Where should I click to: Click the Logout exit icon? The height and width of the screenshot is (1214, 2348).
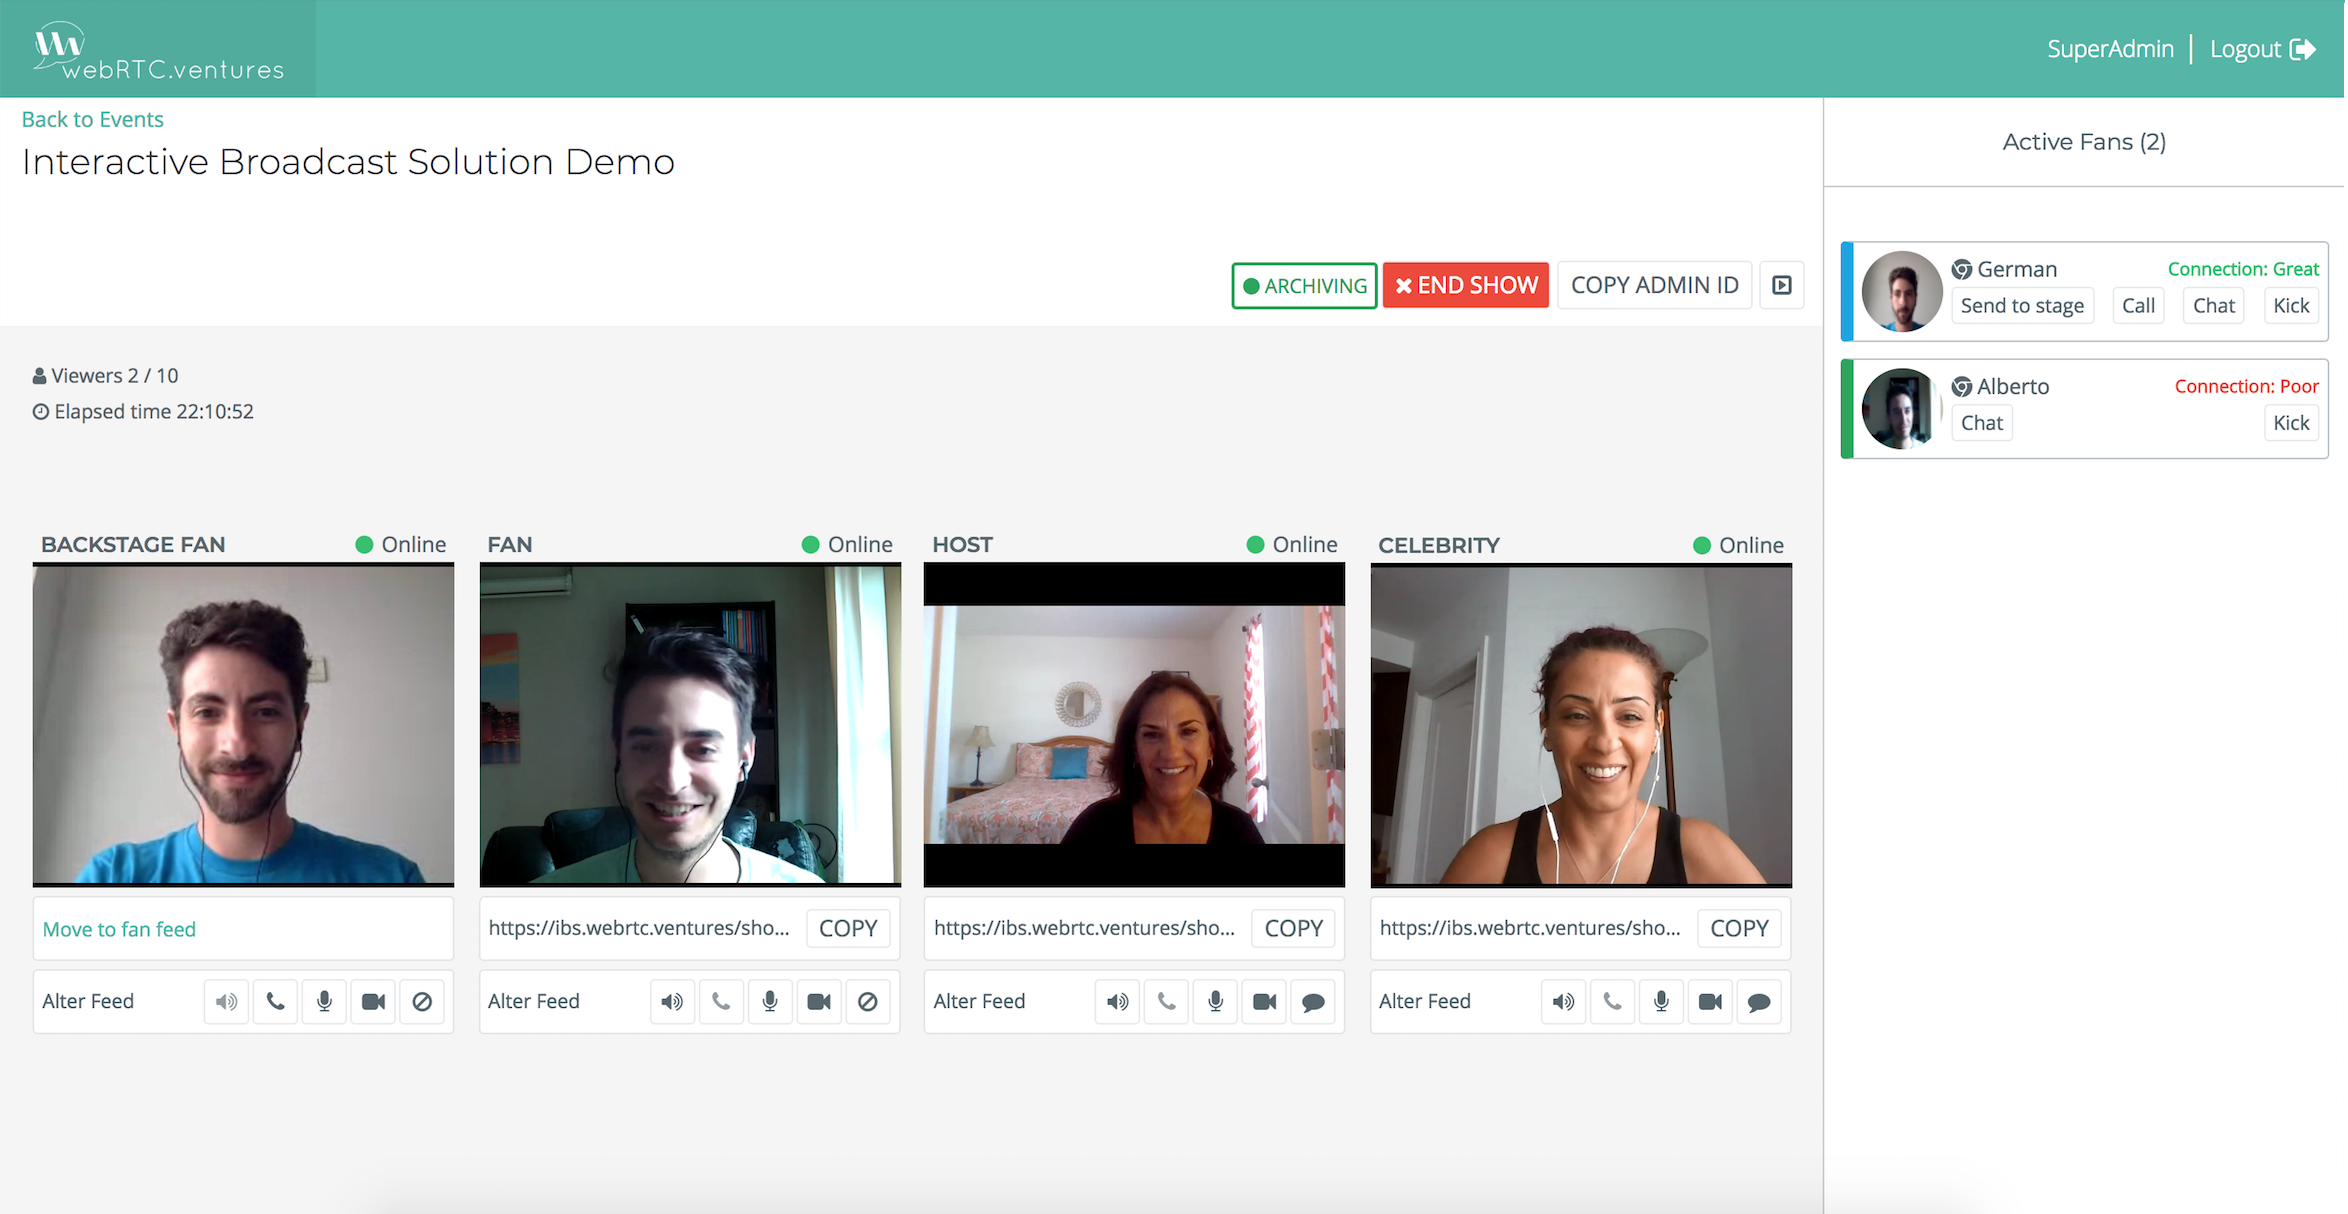point(2303,49)
